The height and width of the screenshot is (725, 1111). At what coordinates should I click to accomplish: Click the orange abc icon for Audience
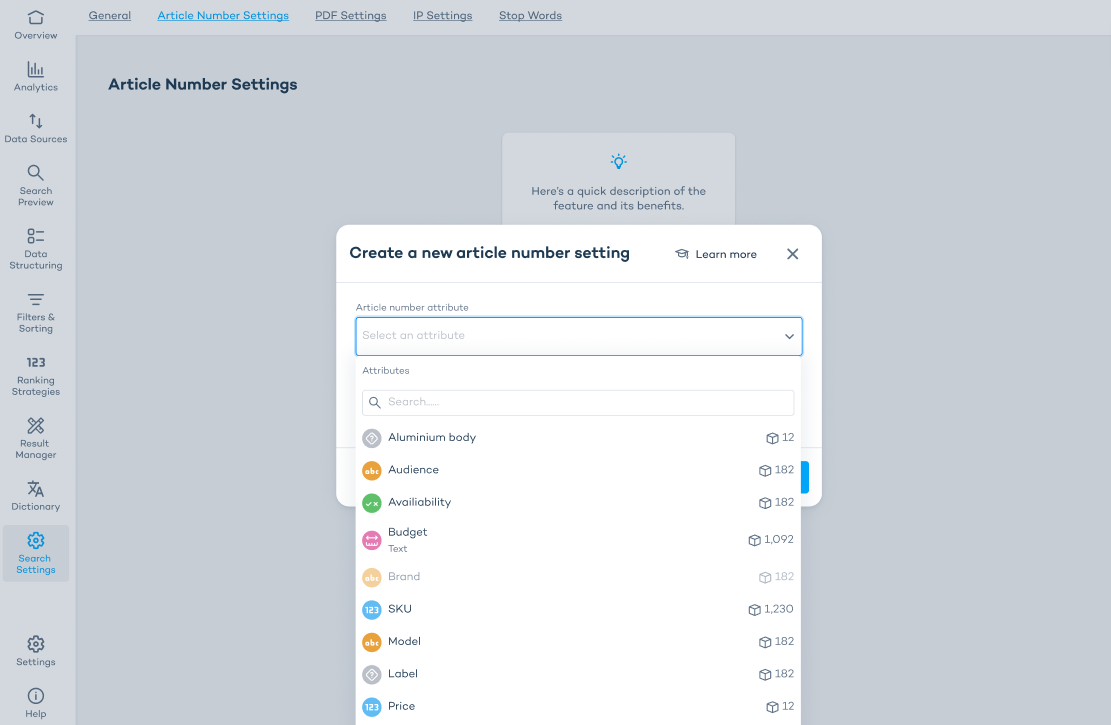click(x=371, y=471)
